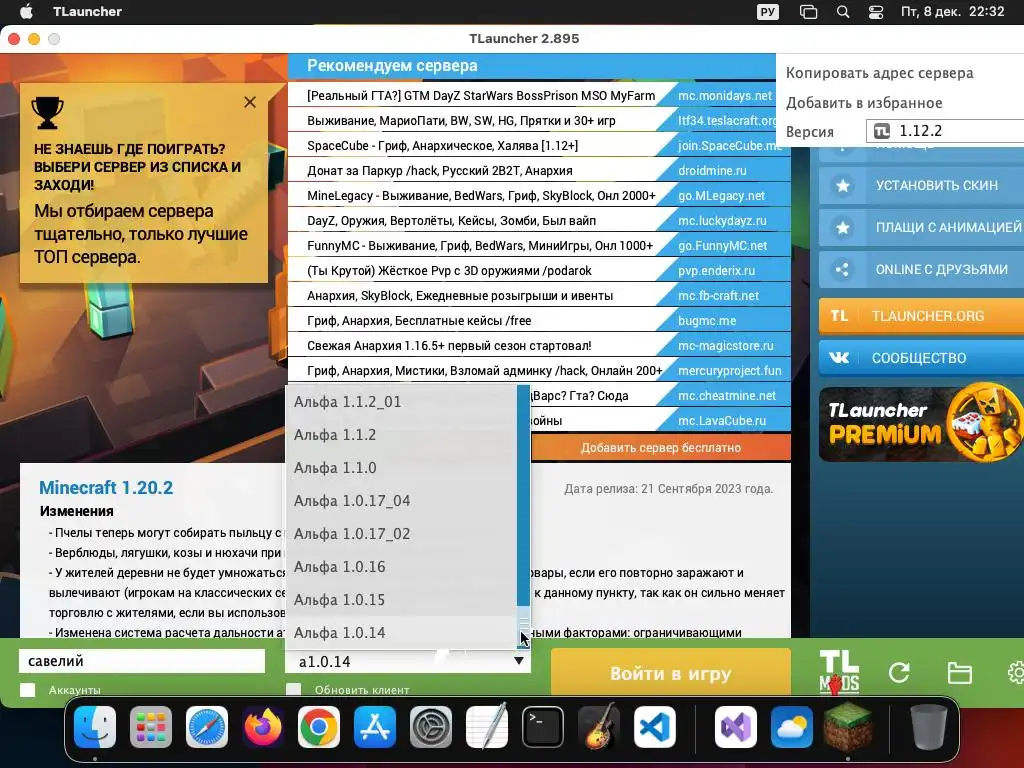Open Launchpad in the Dock
This screenshot has height=768, width=1024.
(x=151, y=727)
